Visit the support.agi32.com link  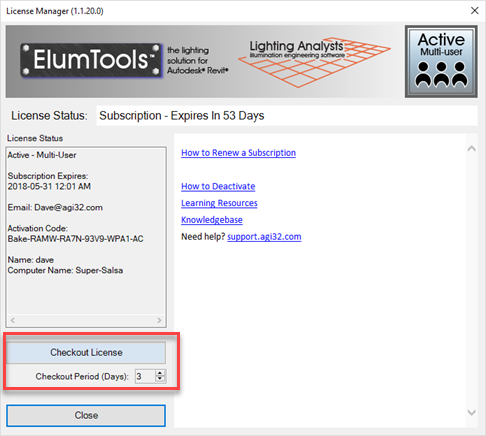264,237
